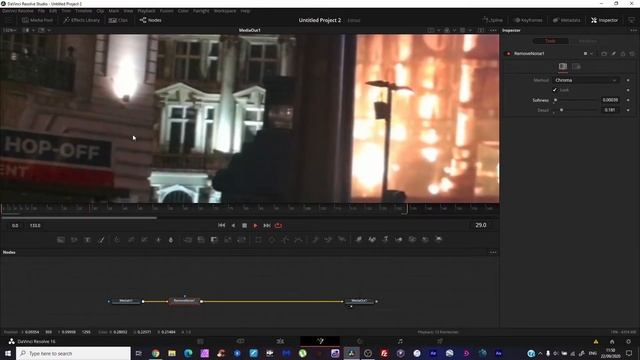Open Nodes panel ellipsis options menu
The width and height of the screenshot is (640, 360).
click(493, 252)
